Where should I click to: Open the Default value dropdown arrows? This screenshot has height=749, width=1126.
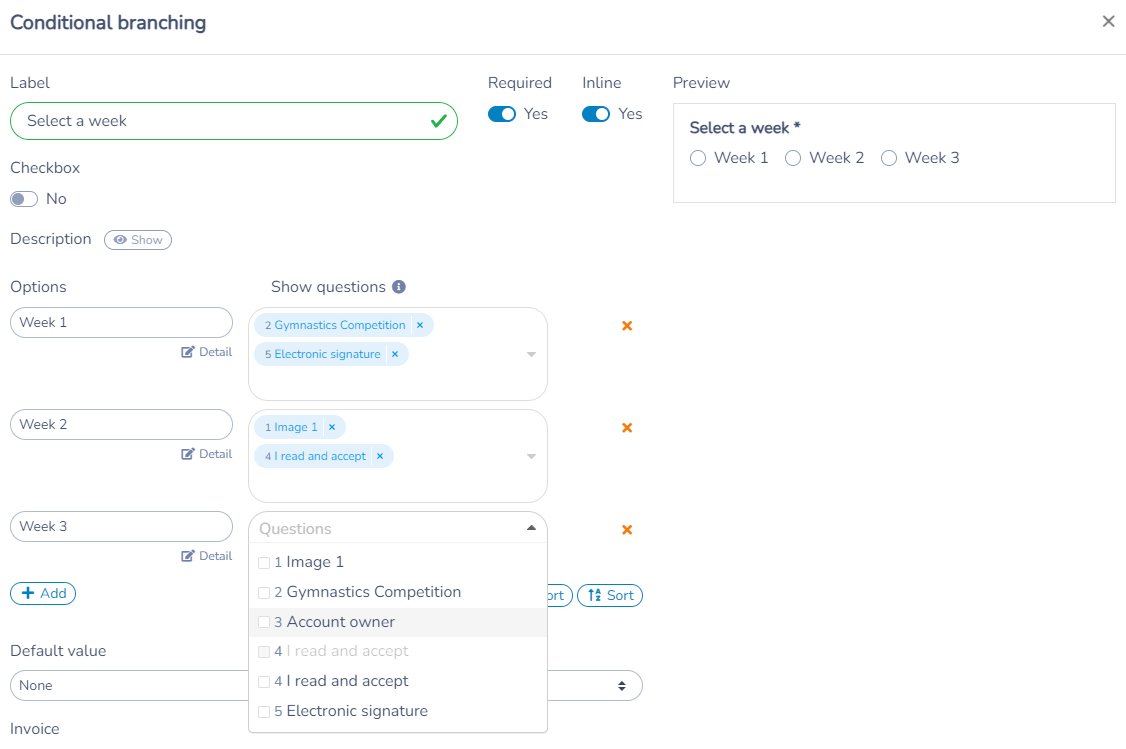(622, 686)
